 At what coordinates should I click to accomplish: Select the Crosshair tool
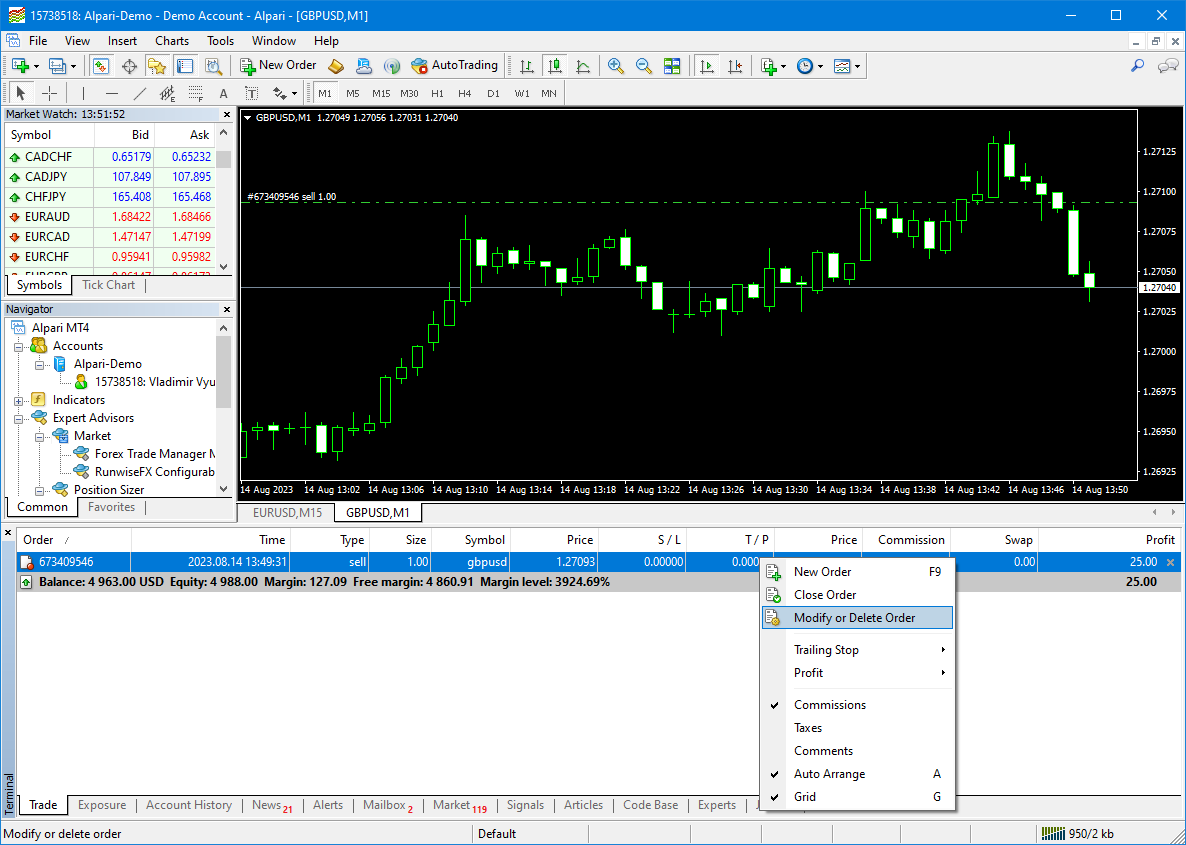[49, 94]
